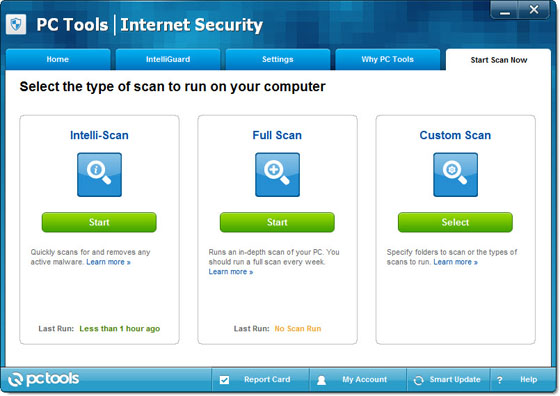
Task: Click the Full Scan magnifier plus icon
Action: click(277, 175)
